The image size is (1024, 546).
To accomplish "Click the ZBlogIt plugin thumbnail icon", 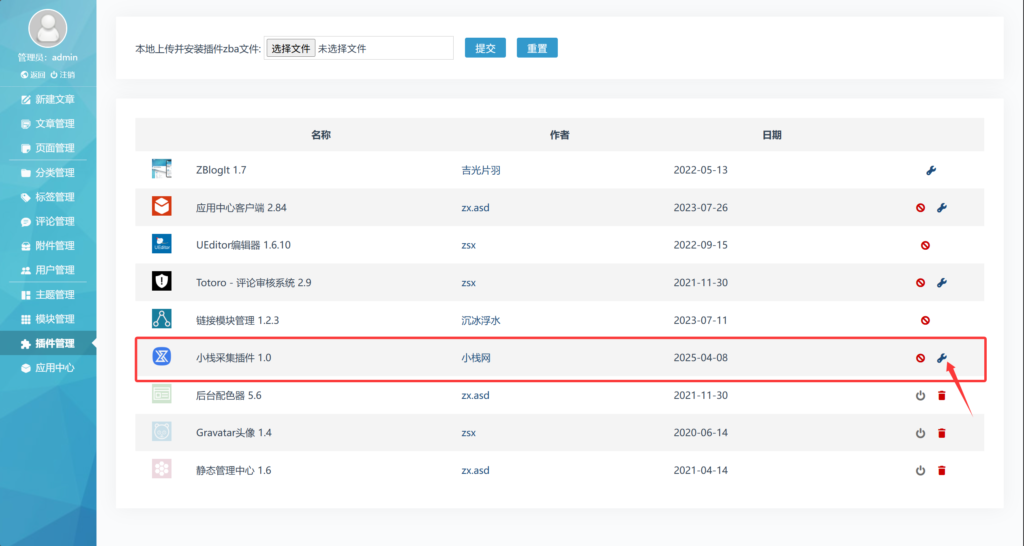I will point(161,169).
